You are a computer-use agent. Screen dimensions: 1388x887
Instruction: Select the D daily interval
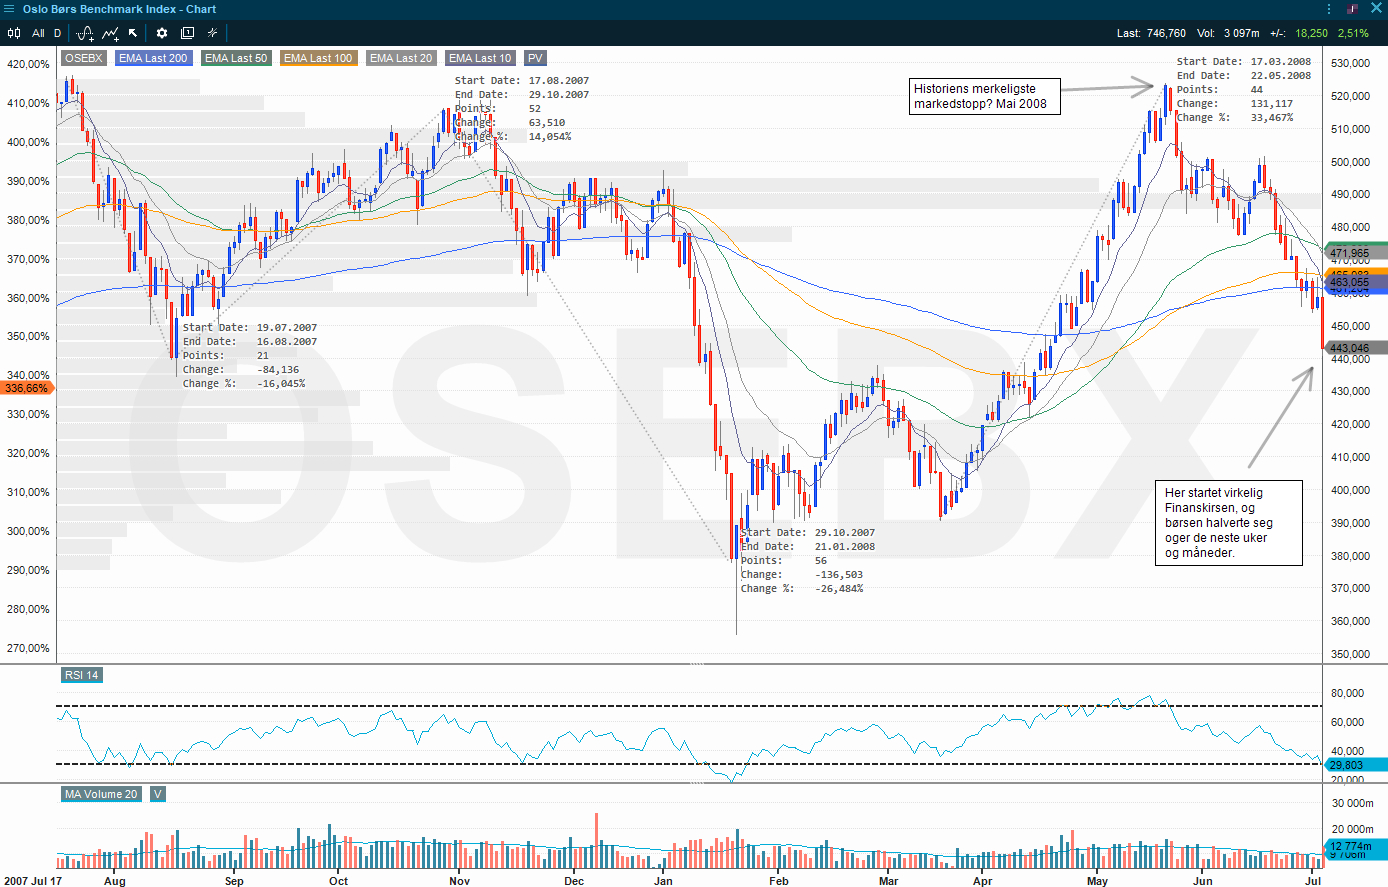pyautogui.click(x=57, y=33)
